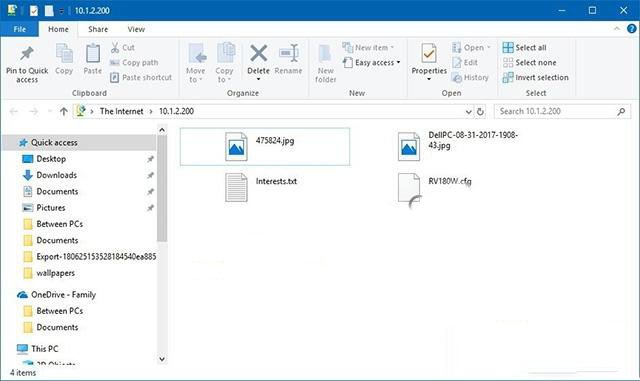Open the File tab

(x=20, y=29)
